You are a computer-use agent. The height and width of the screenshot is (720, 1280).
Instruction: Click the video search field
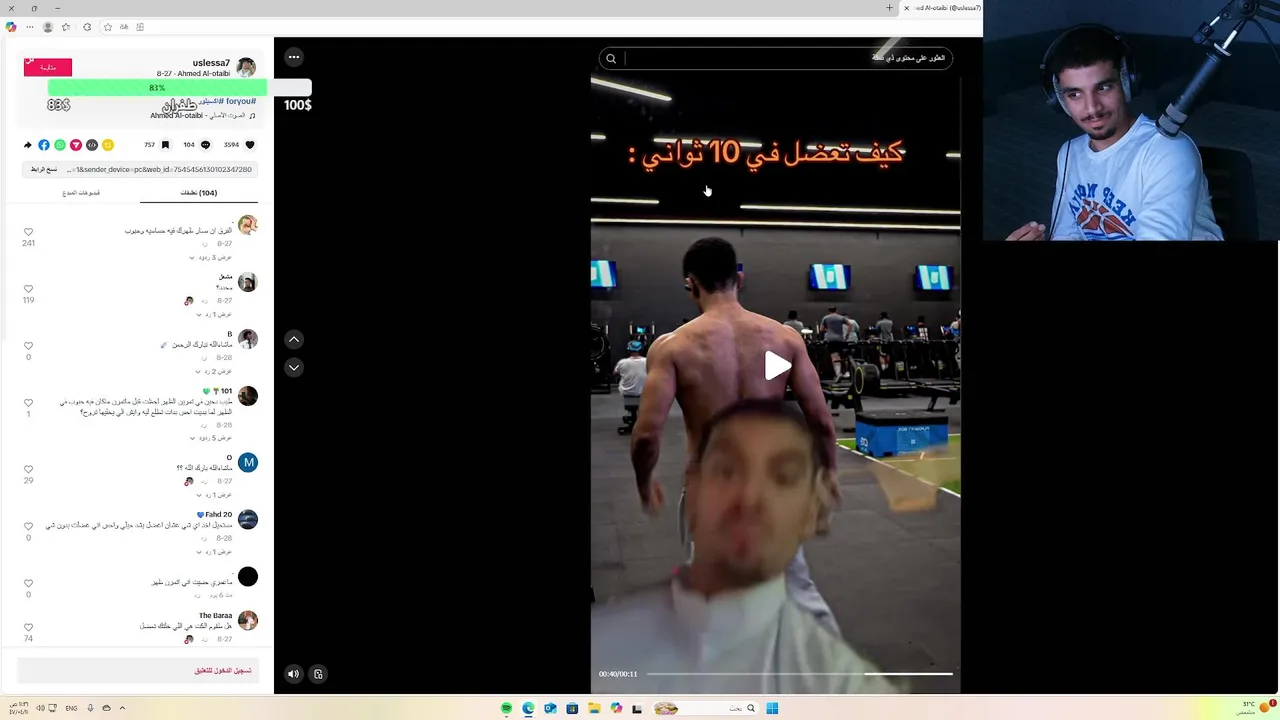pos(776,58)
